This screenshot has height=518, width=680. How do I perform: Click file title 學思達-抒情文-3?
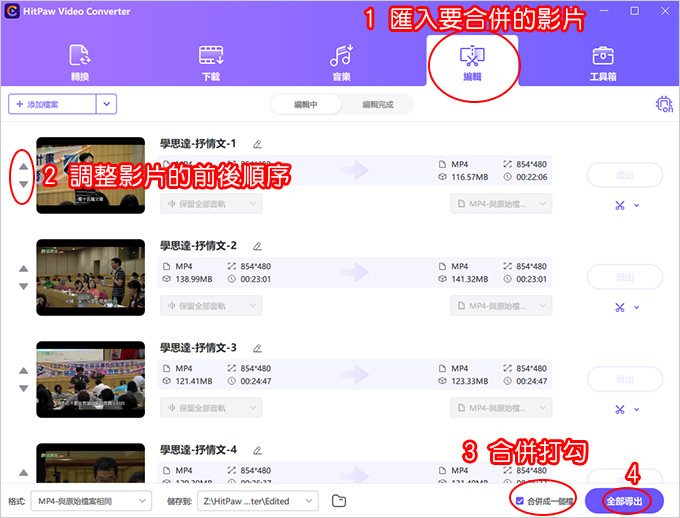(x=198, y=348)
